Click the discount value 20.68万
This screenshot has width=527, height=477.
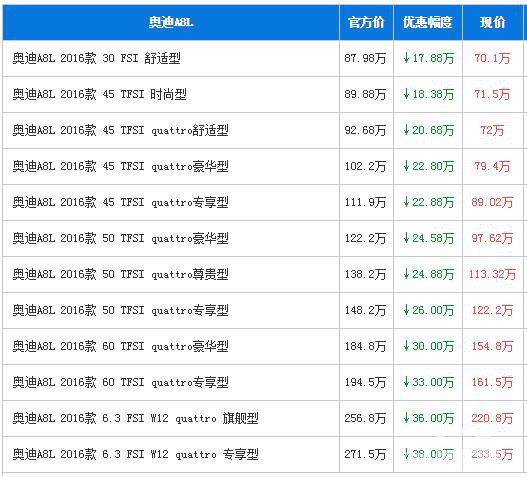[429, 130]
